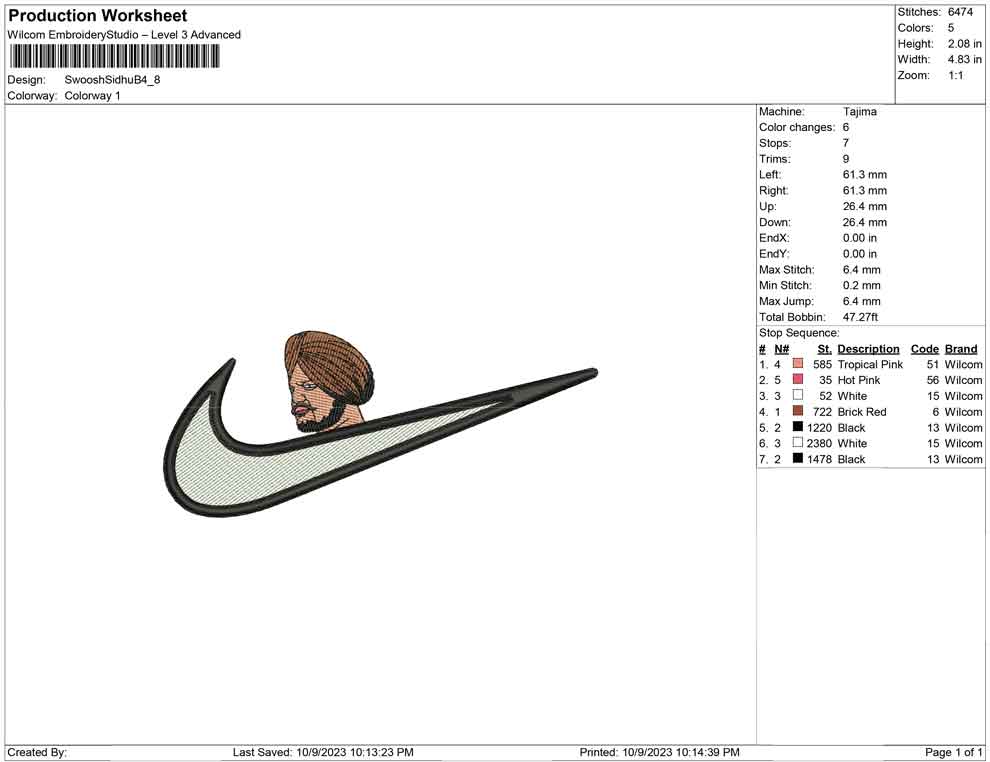The height and width of the screenshot is (762, 990).
Task: Click the Max Jump value '6.4 mm'
Action: pos(862,301)
